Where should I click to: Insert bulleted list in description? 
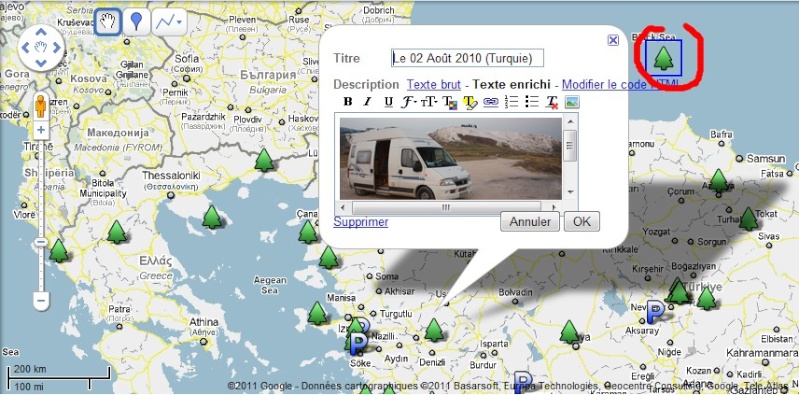[531, 101]
